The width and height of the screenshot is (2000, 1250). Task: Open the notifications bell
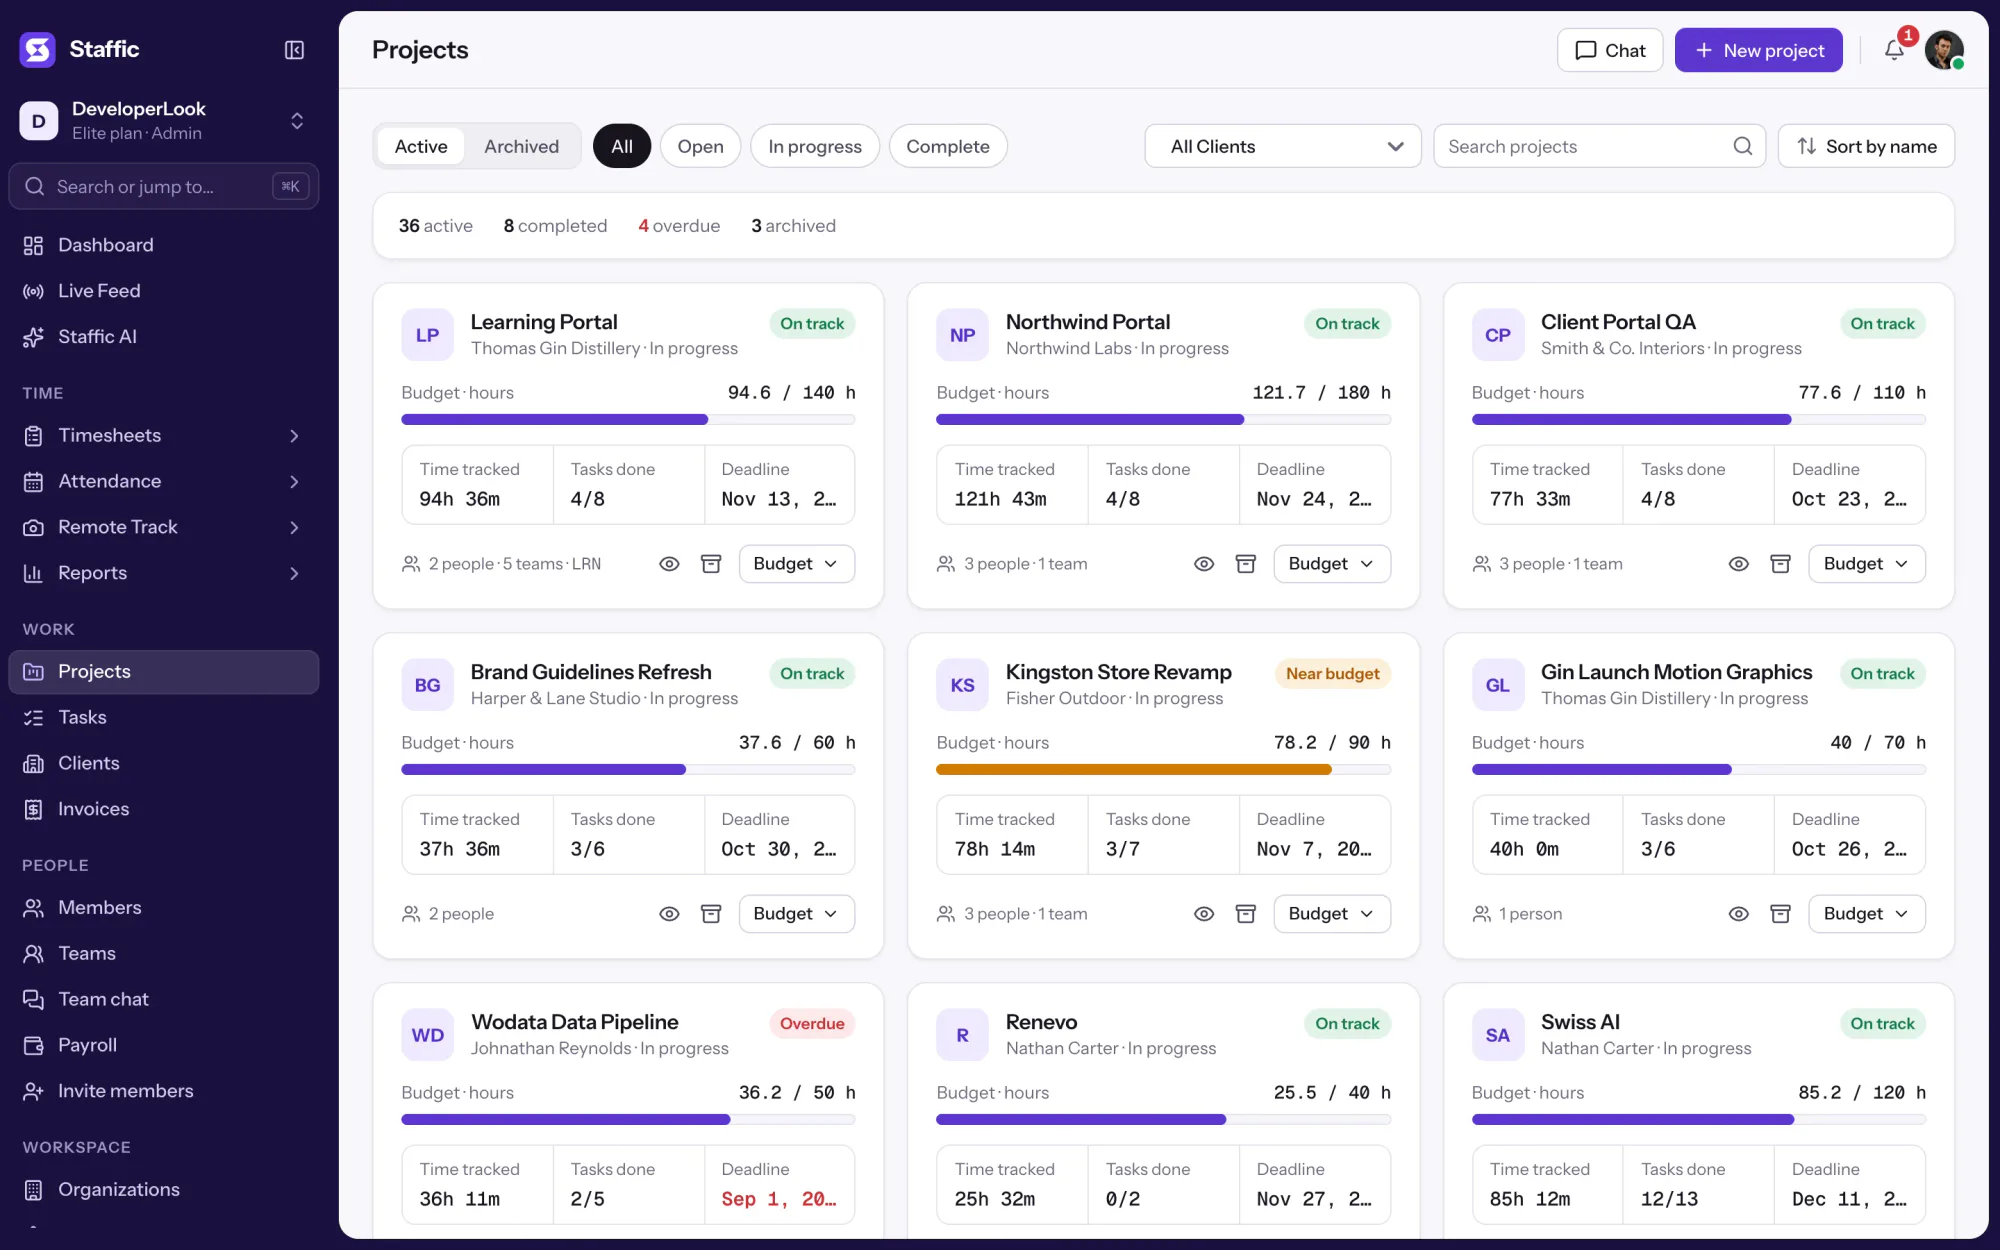click(x=1894, y=50)
